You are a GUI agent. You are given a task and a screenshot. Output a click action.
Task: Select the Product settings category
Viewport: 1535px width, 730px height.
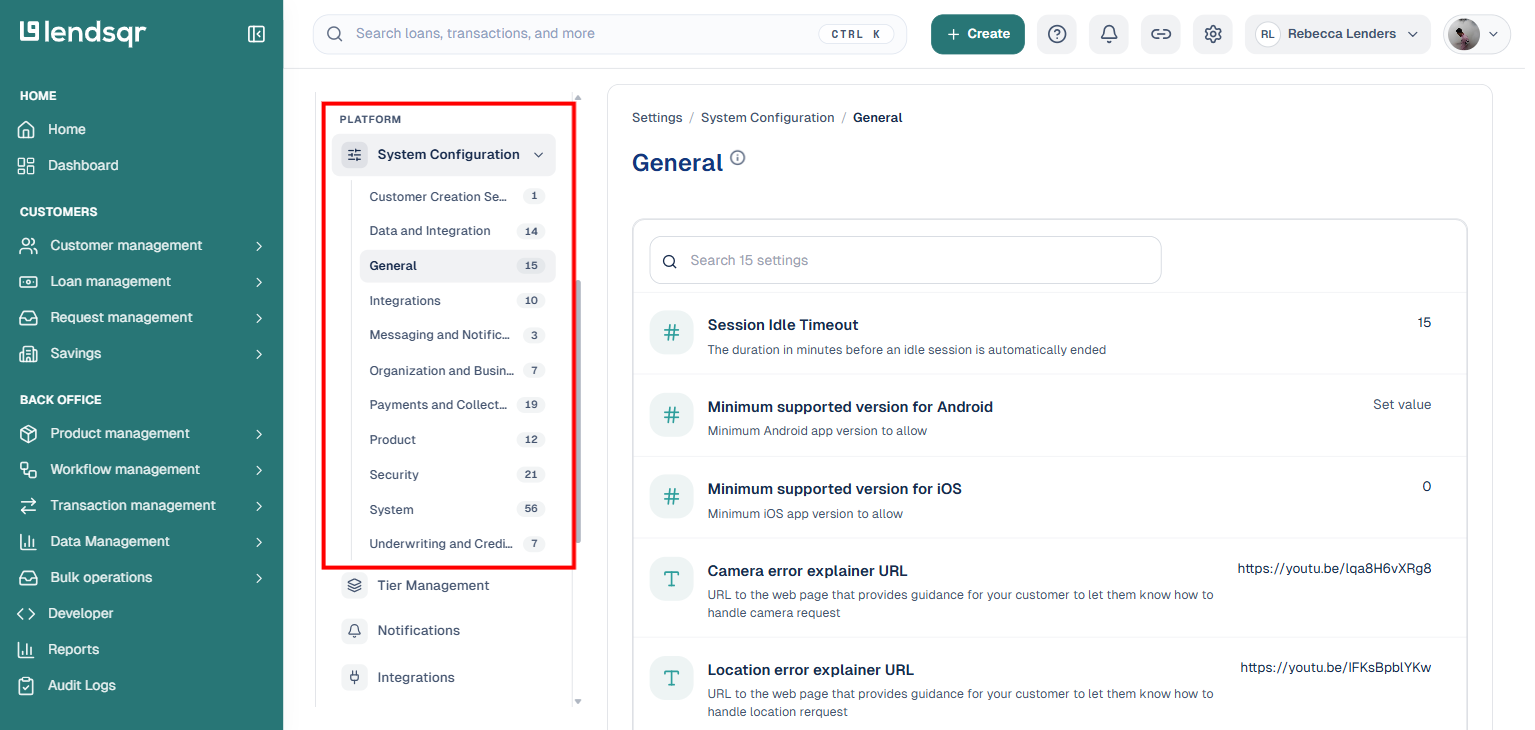point(457,440)
